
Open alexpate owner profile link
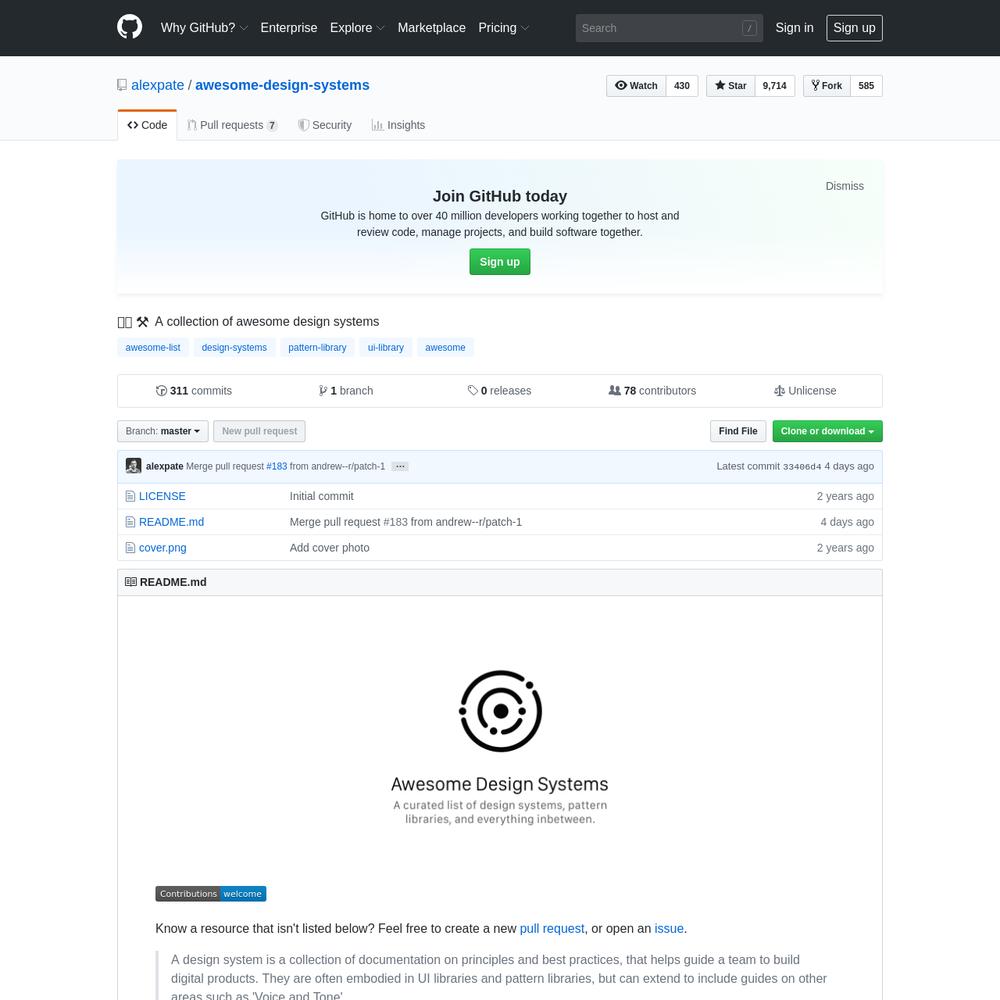coord(158,85)
